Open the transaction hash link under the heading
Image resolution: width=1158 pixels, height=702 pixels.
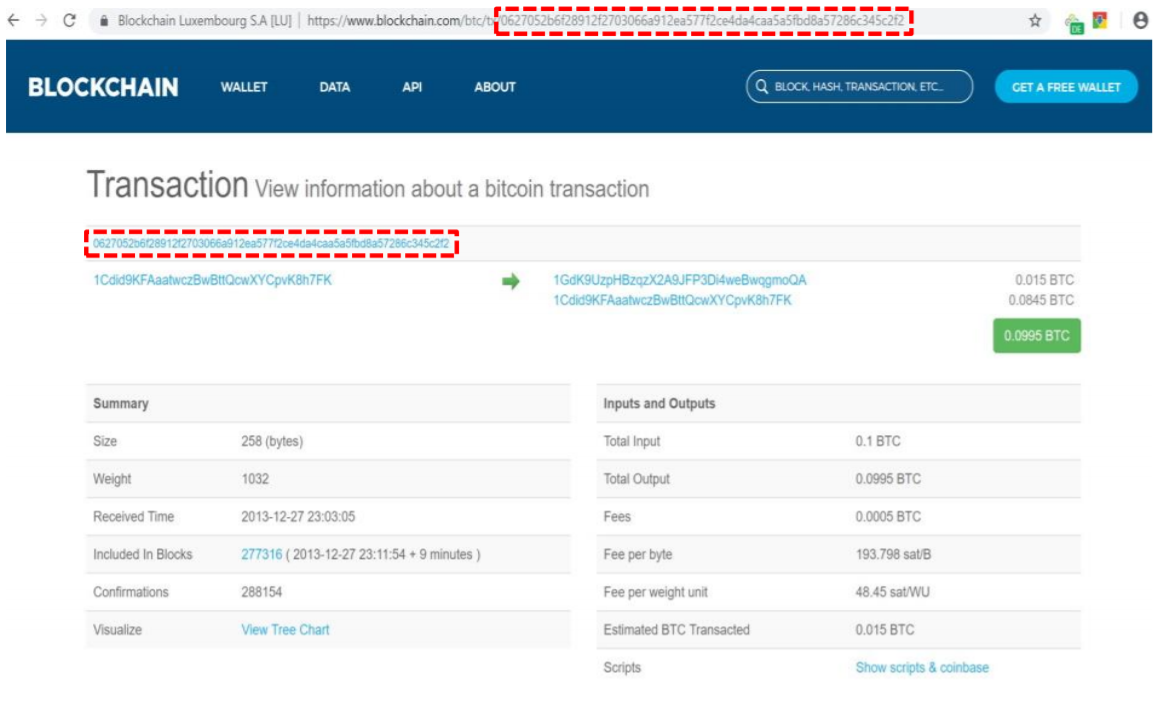point(270,244)
